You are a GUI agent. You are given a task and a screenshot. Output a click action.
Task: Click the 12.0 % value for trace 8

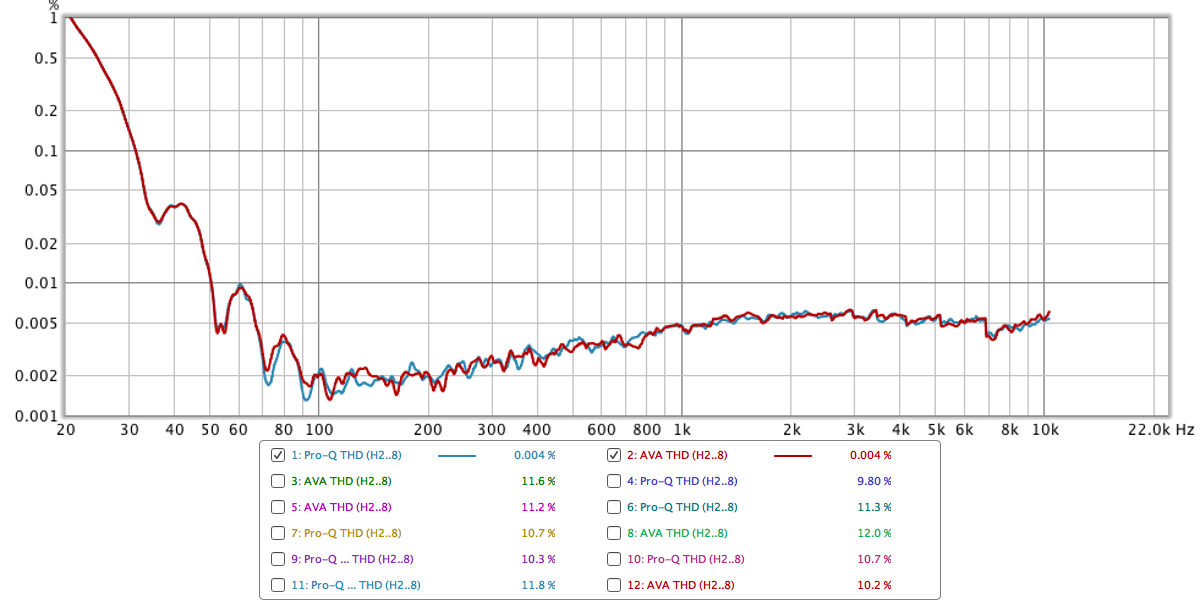pyautogui.click(x=874, y=533)
